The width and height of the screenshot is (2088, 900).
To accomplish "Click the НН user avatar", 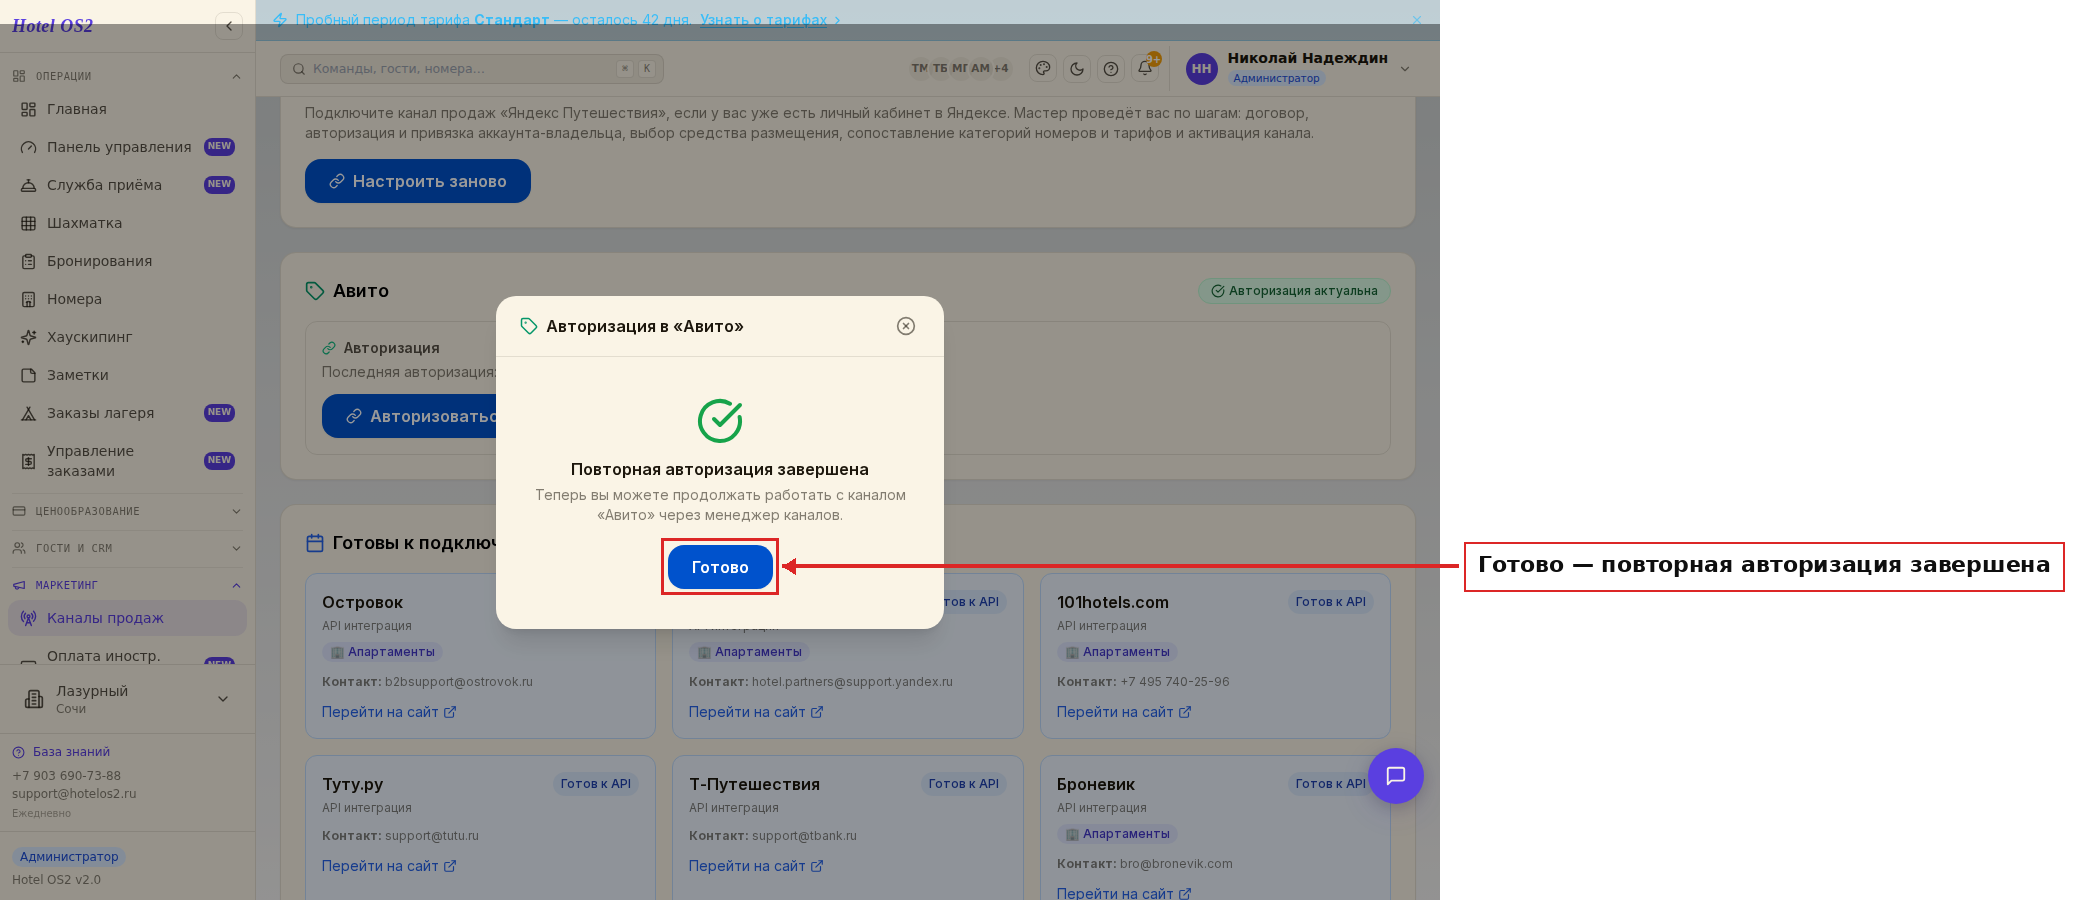I will 1202,68.
